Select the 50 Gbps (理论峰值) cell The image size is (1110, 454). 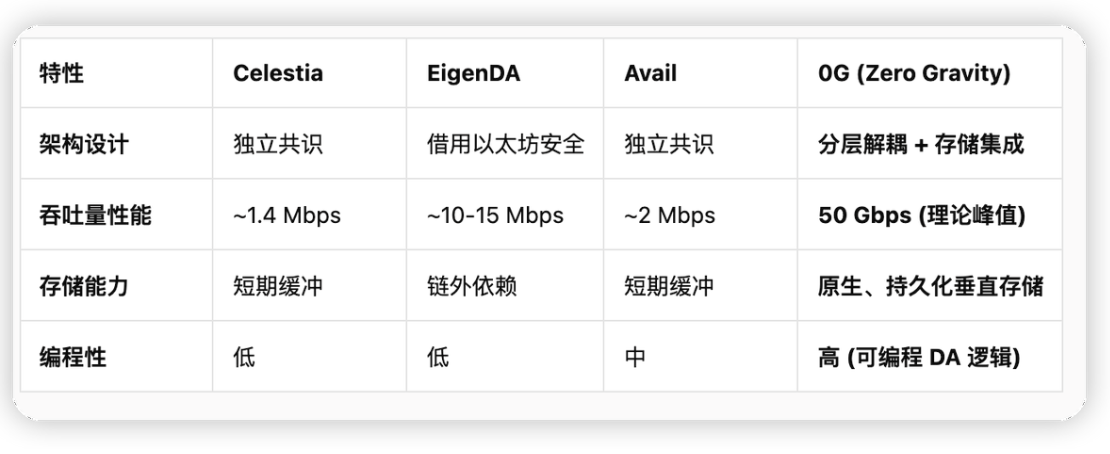coord(921,215)
